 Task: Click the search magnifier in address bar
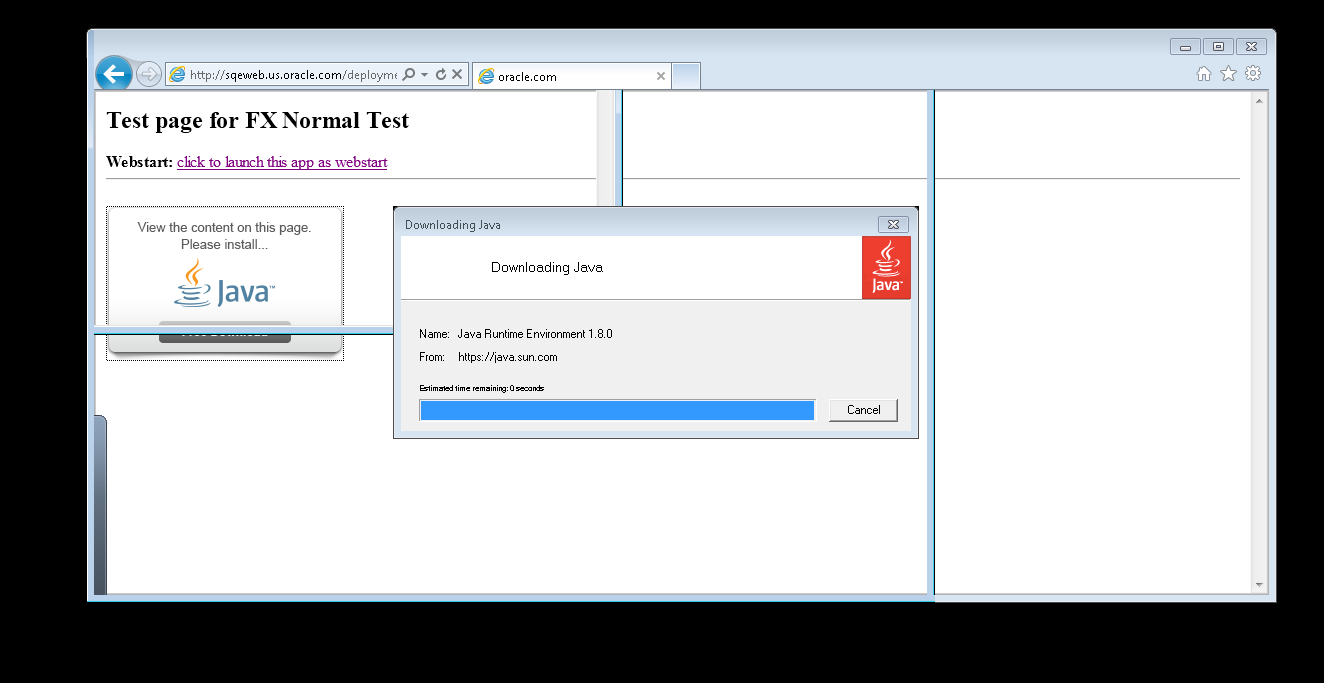408,75
